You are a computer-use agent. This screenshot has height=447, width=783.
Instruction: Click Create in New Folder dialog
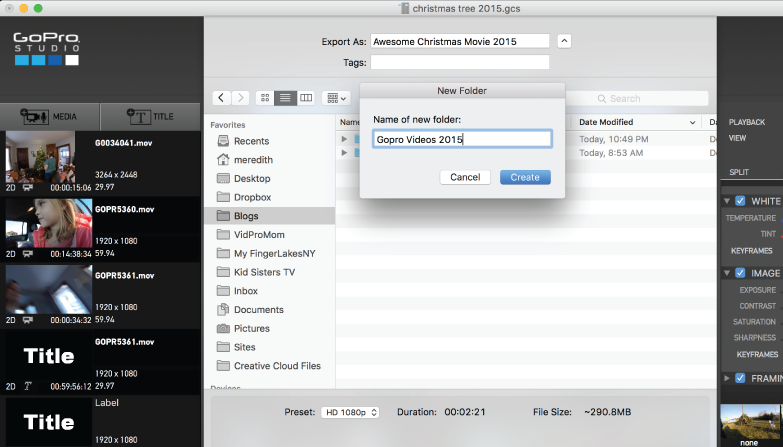pos(525,177)
